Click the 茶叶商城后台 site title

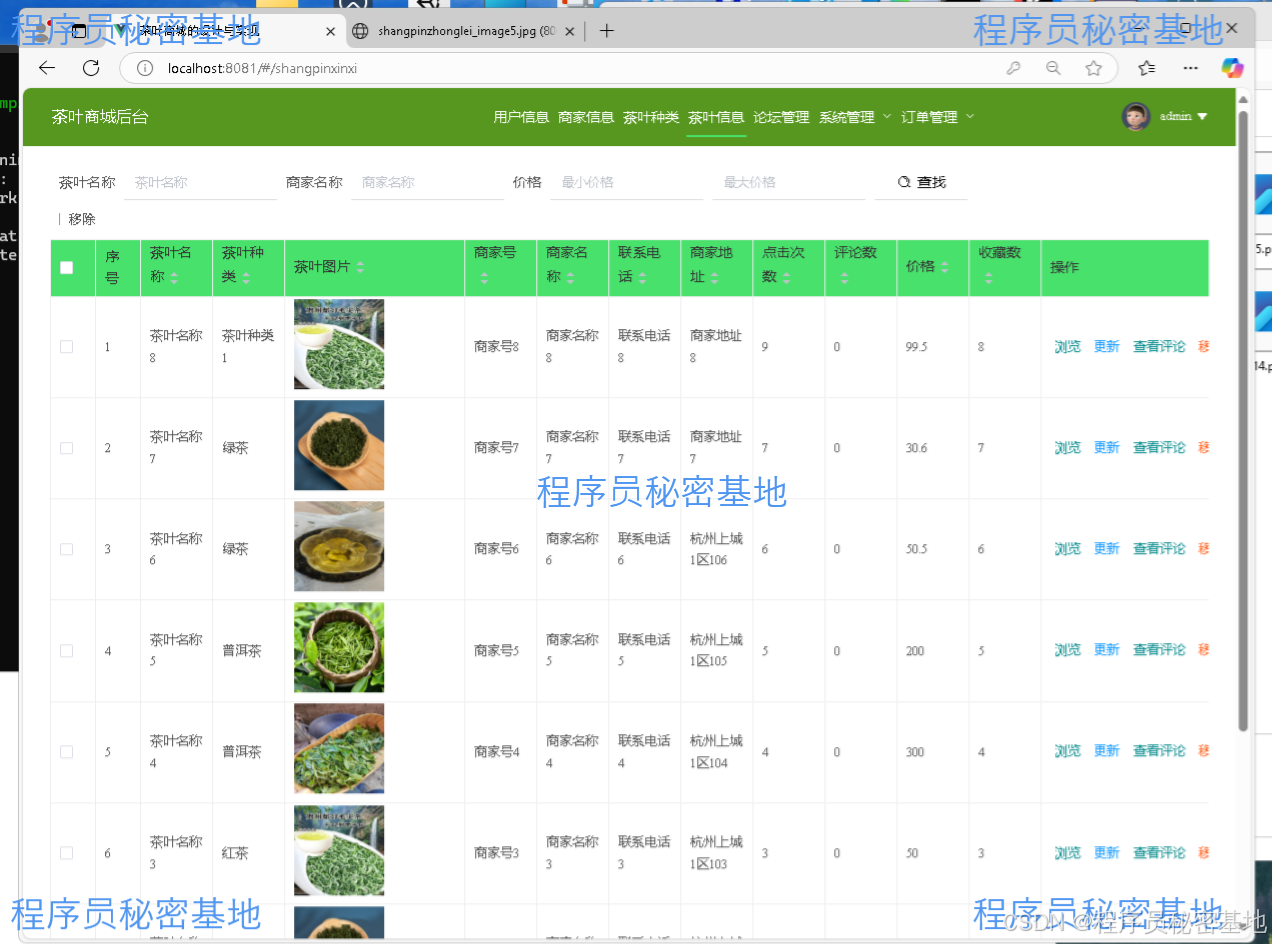point(100,117)
